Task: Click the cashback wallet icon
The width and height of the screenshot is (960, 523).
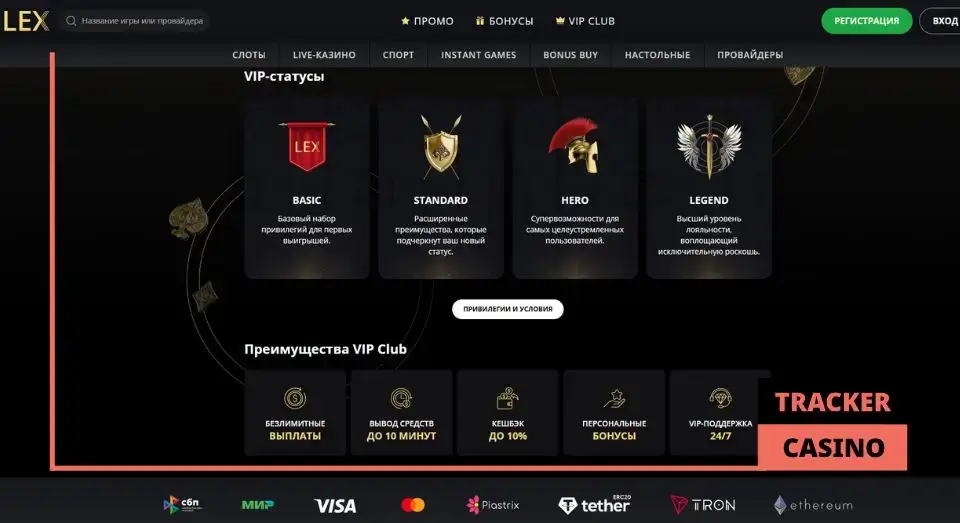Action: tap(508, 398)
